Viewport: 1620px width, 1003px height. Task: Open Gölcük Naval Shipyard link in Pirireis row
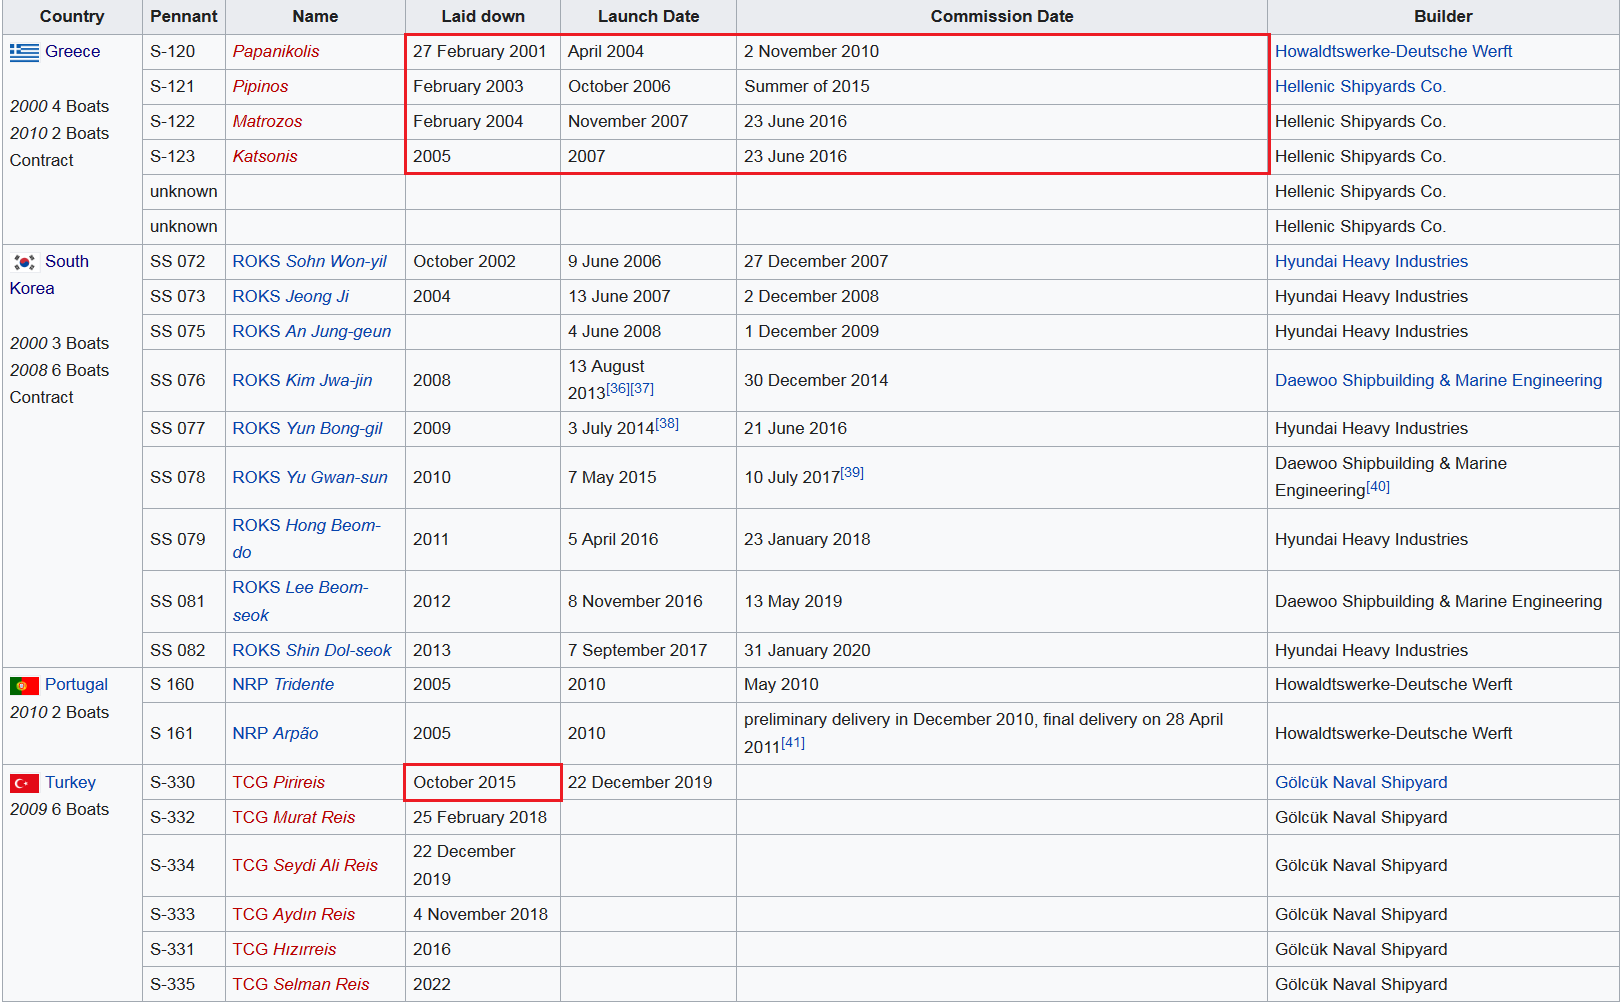1361,783
